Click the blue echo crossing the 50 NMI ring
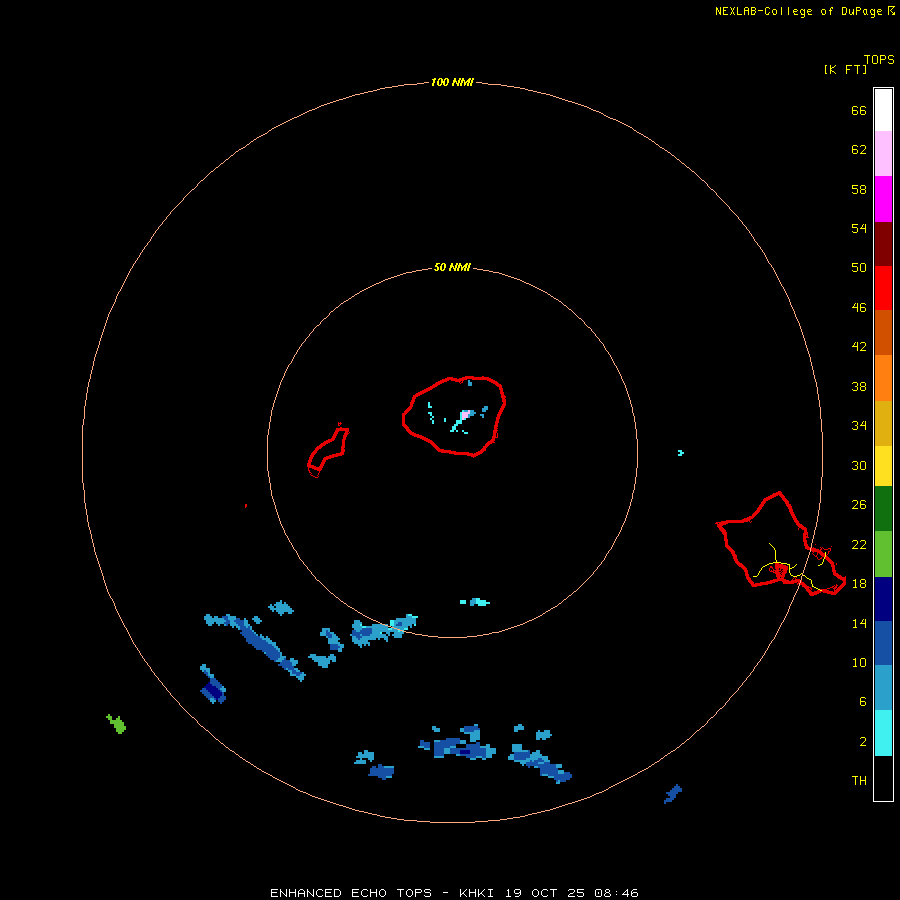Screen dimensions: 900x900 [383, 630]
